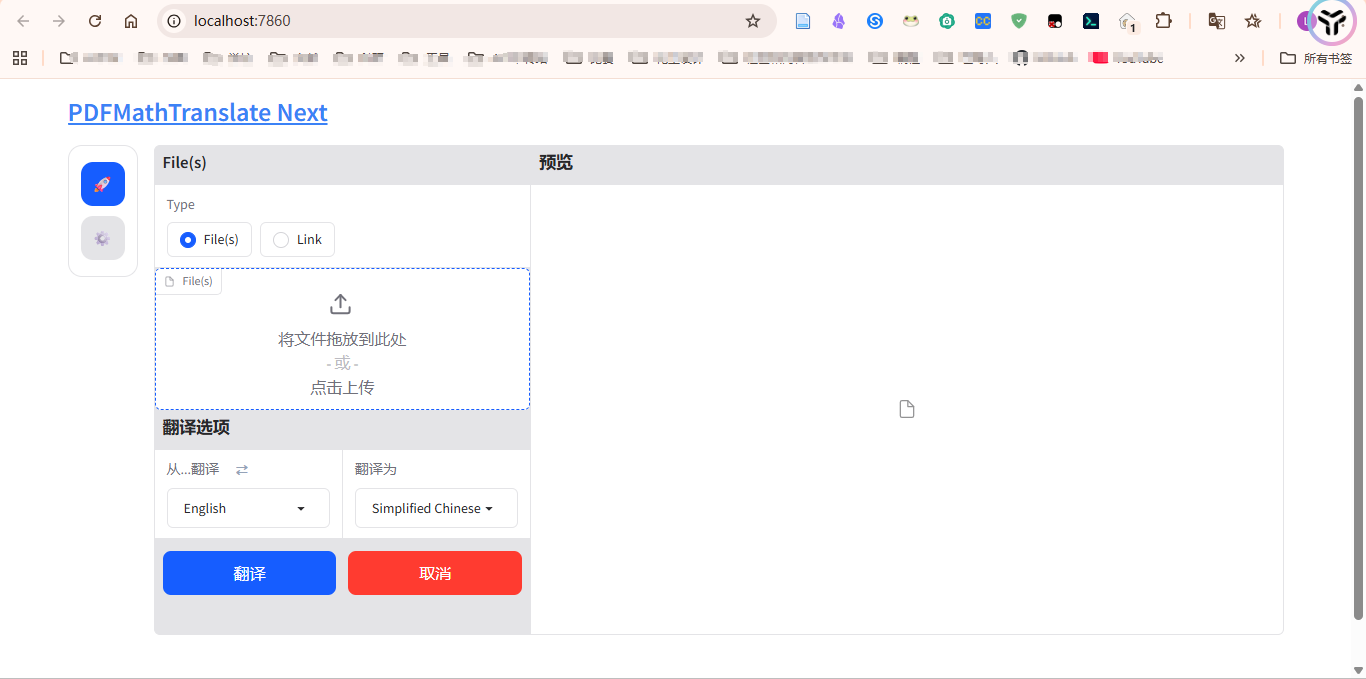Click the small File(s) label tag
This screenshot has width=1366, height=679.
189,282
